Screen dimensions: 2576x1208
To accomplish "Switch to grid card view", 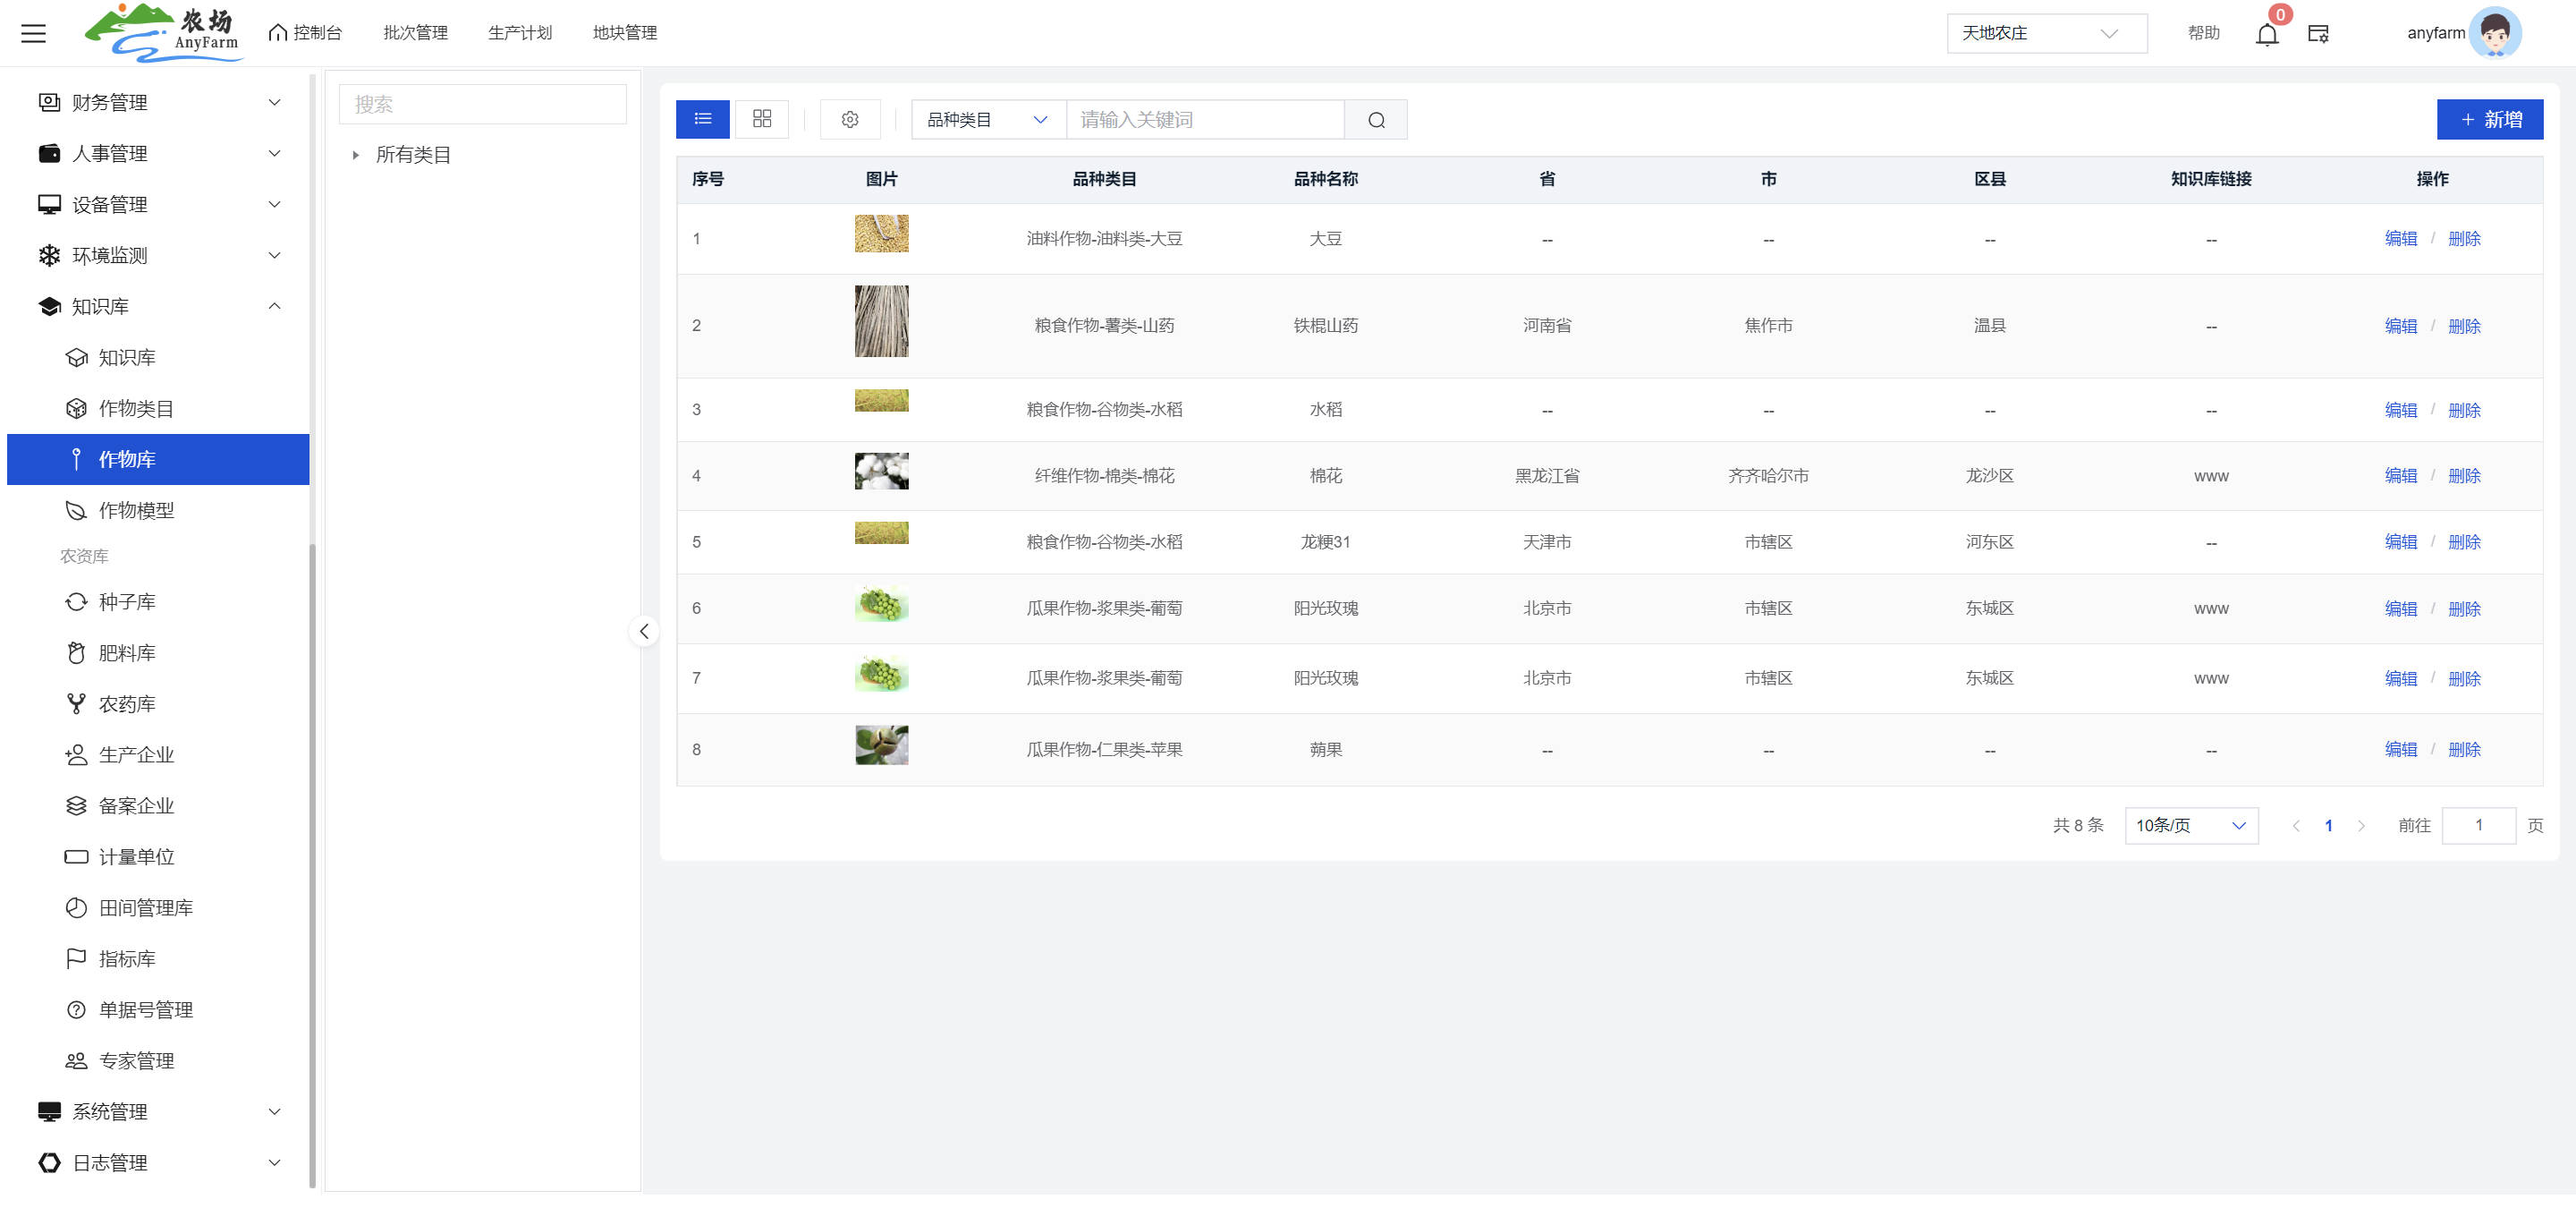I will click(x=761, y=119).
